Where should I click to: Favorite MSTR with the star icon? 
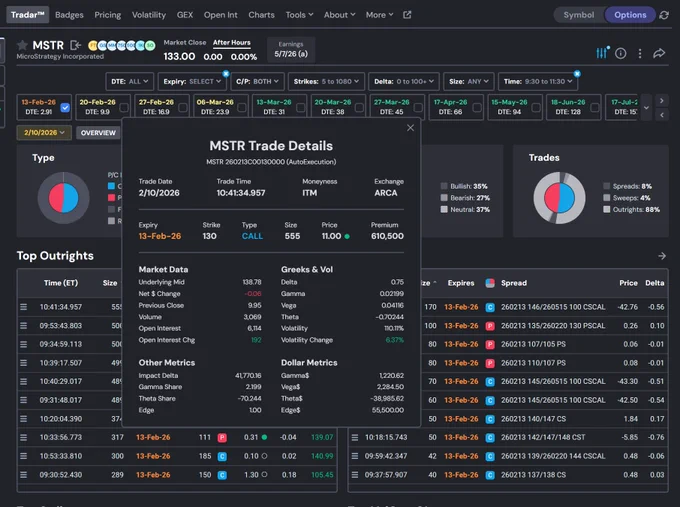[x=22, y=45]
